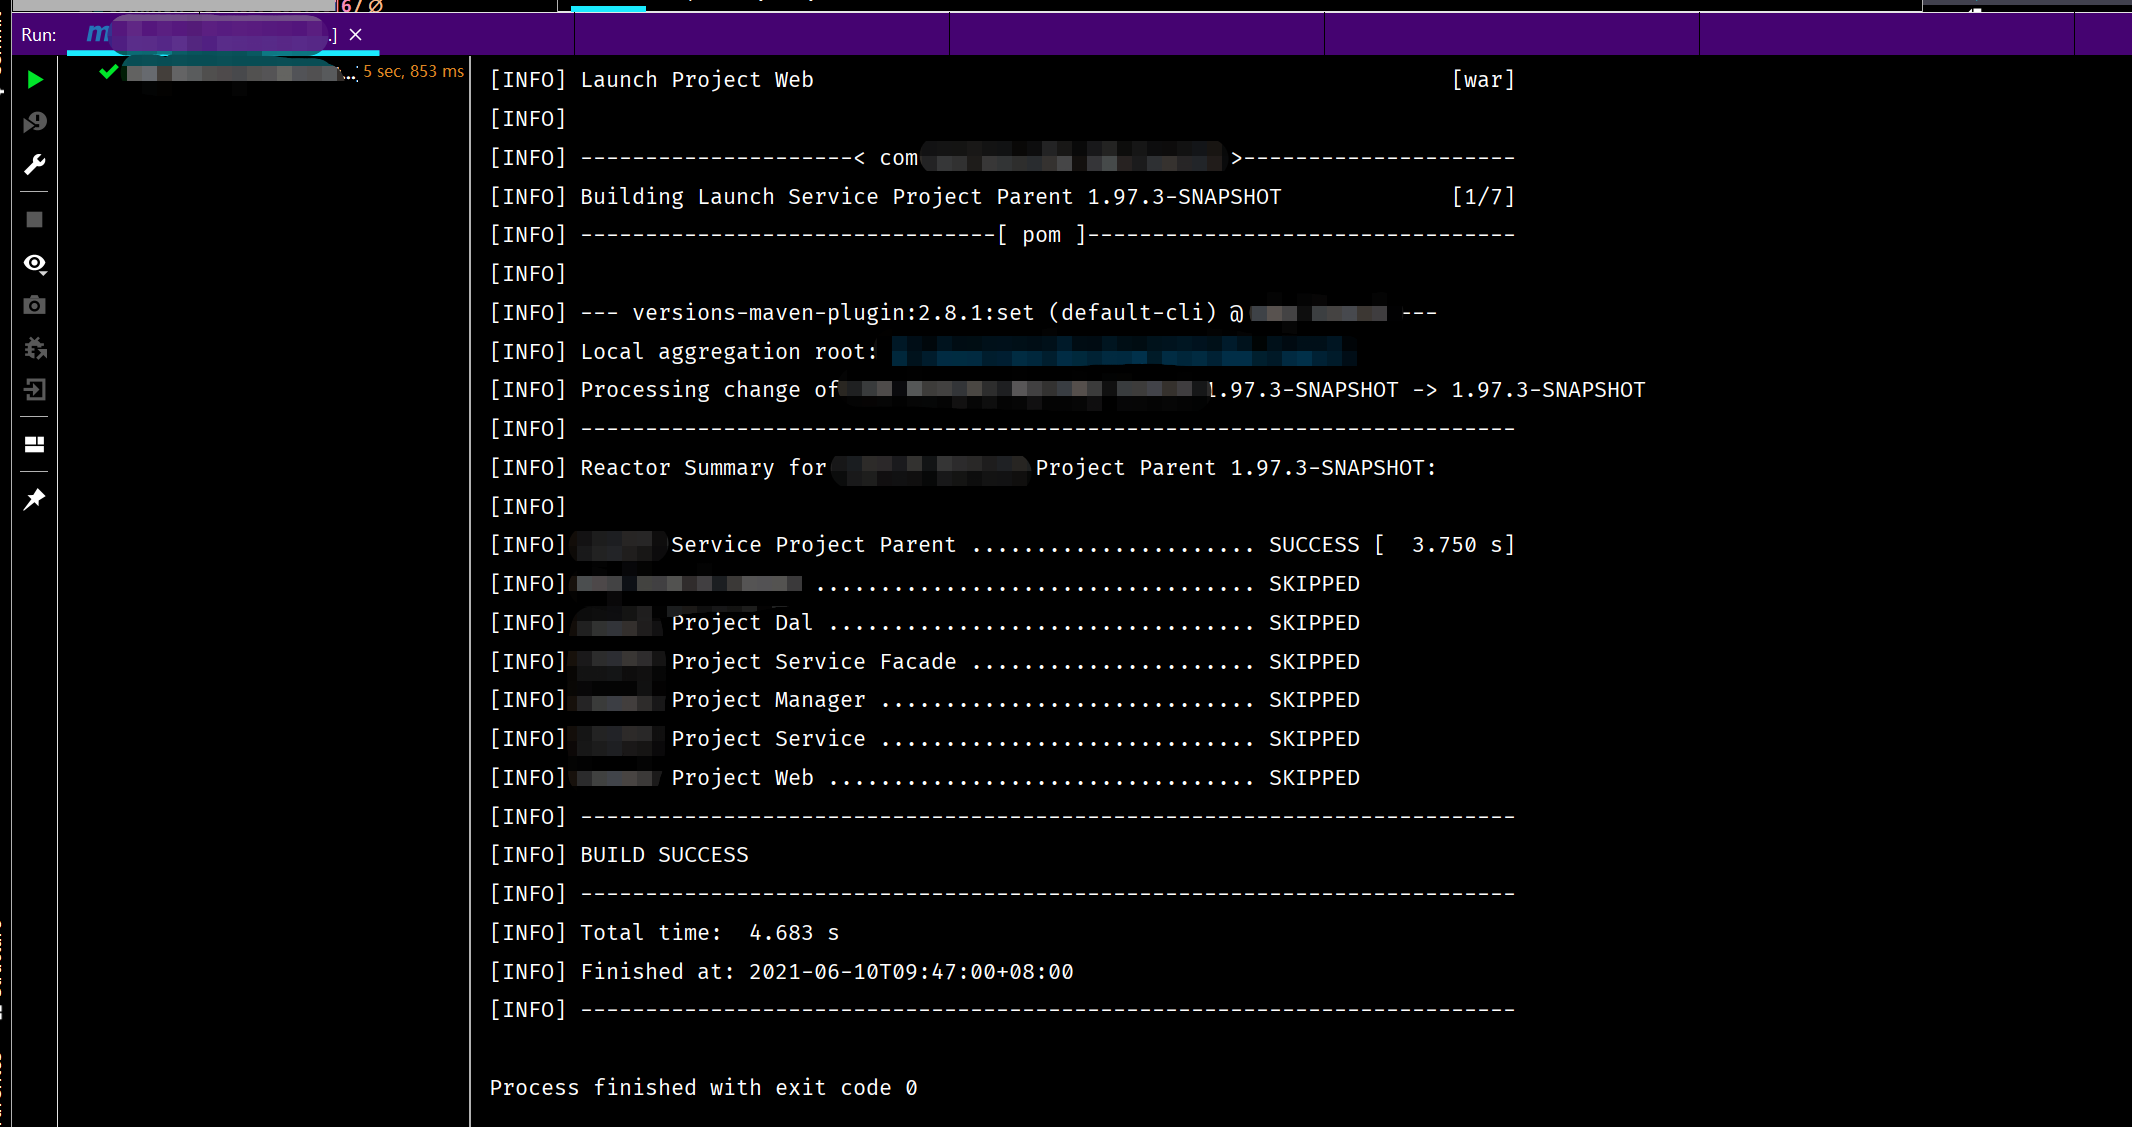
Task: Click the 'Total time: 4.683 s' line
Action: click(664, 933)
